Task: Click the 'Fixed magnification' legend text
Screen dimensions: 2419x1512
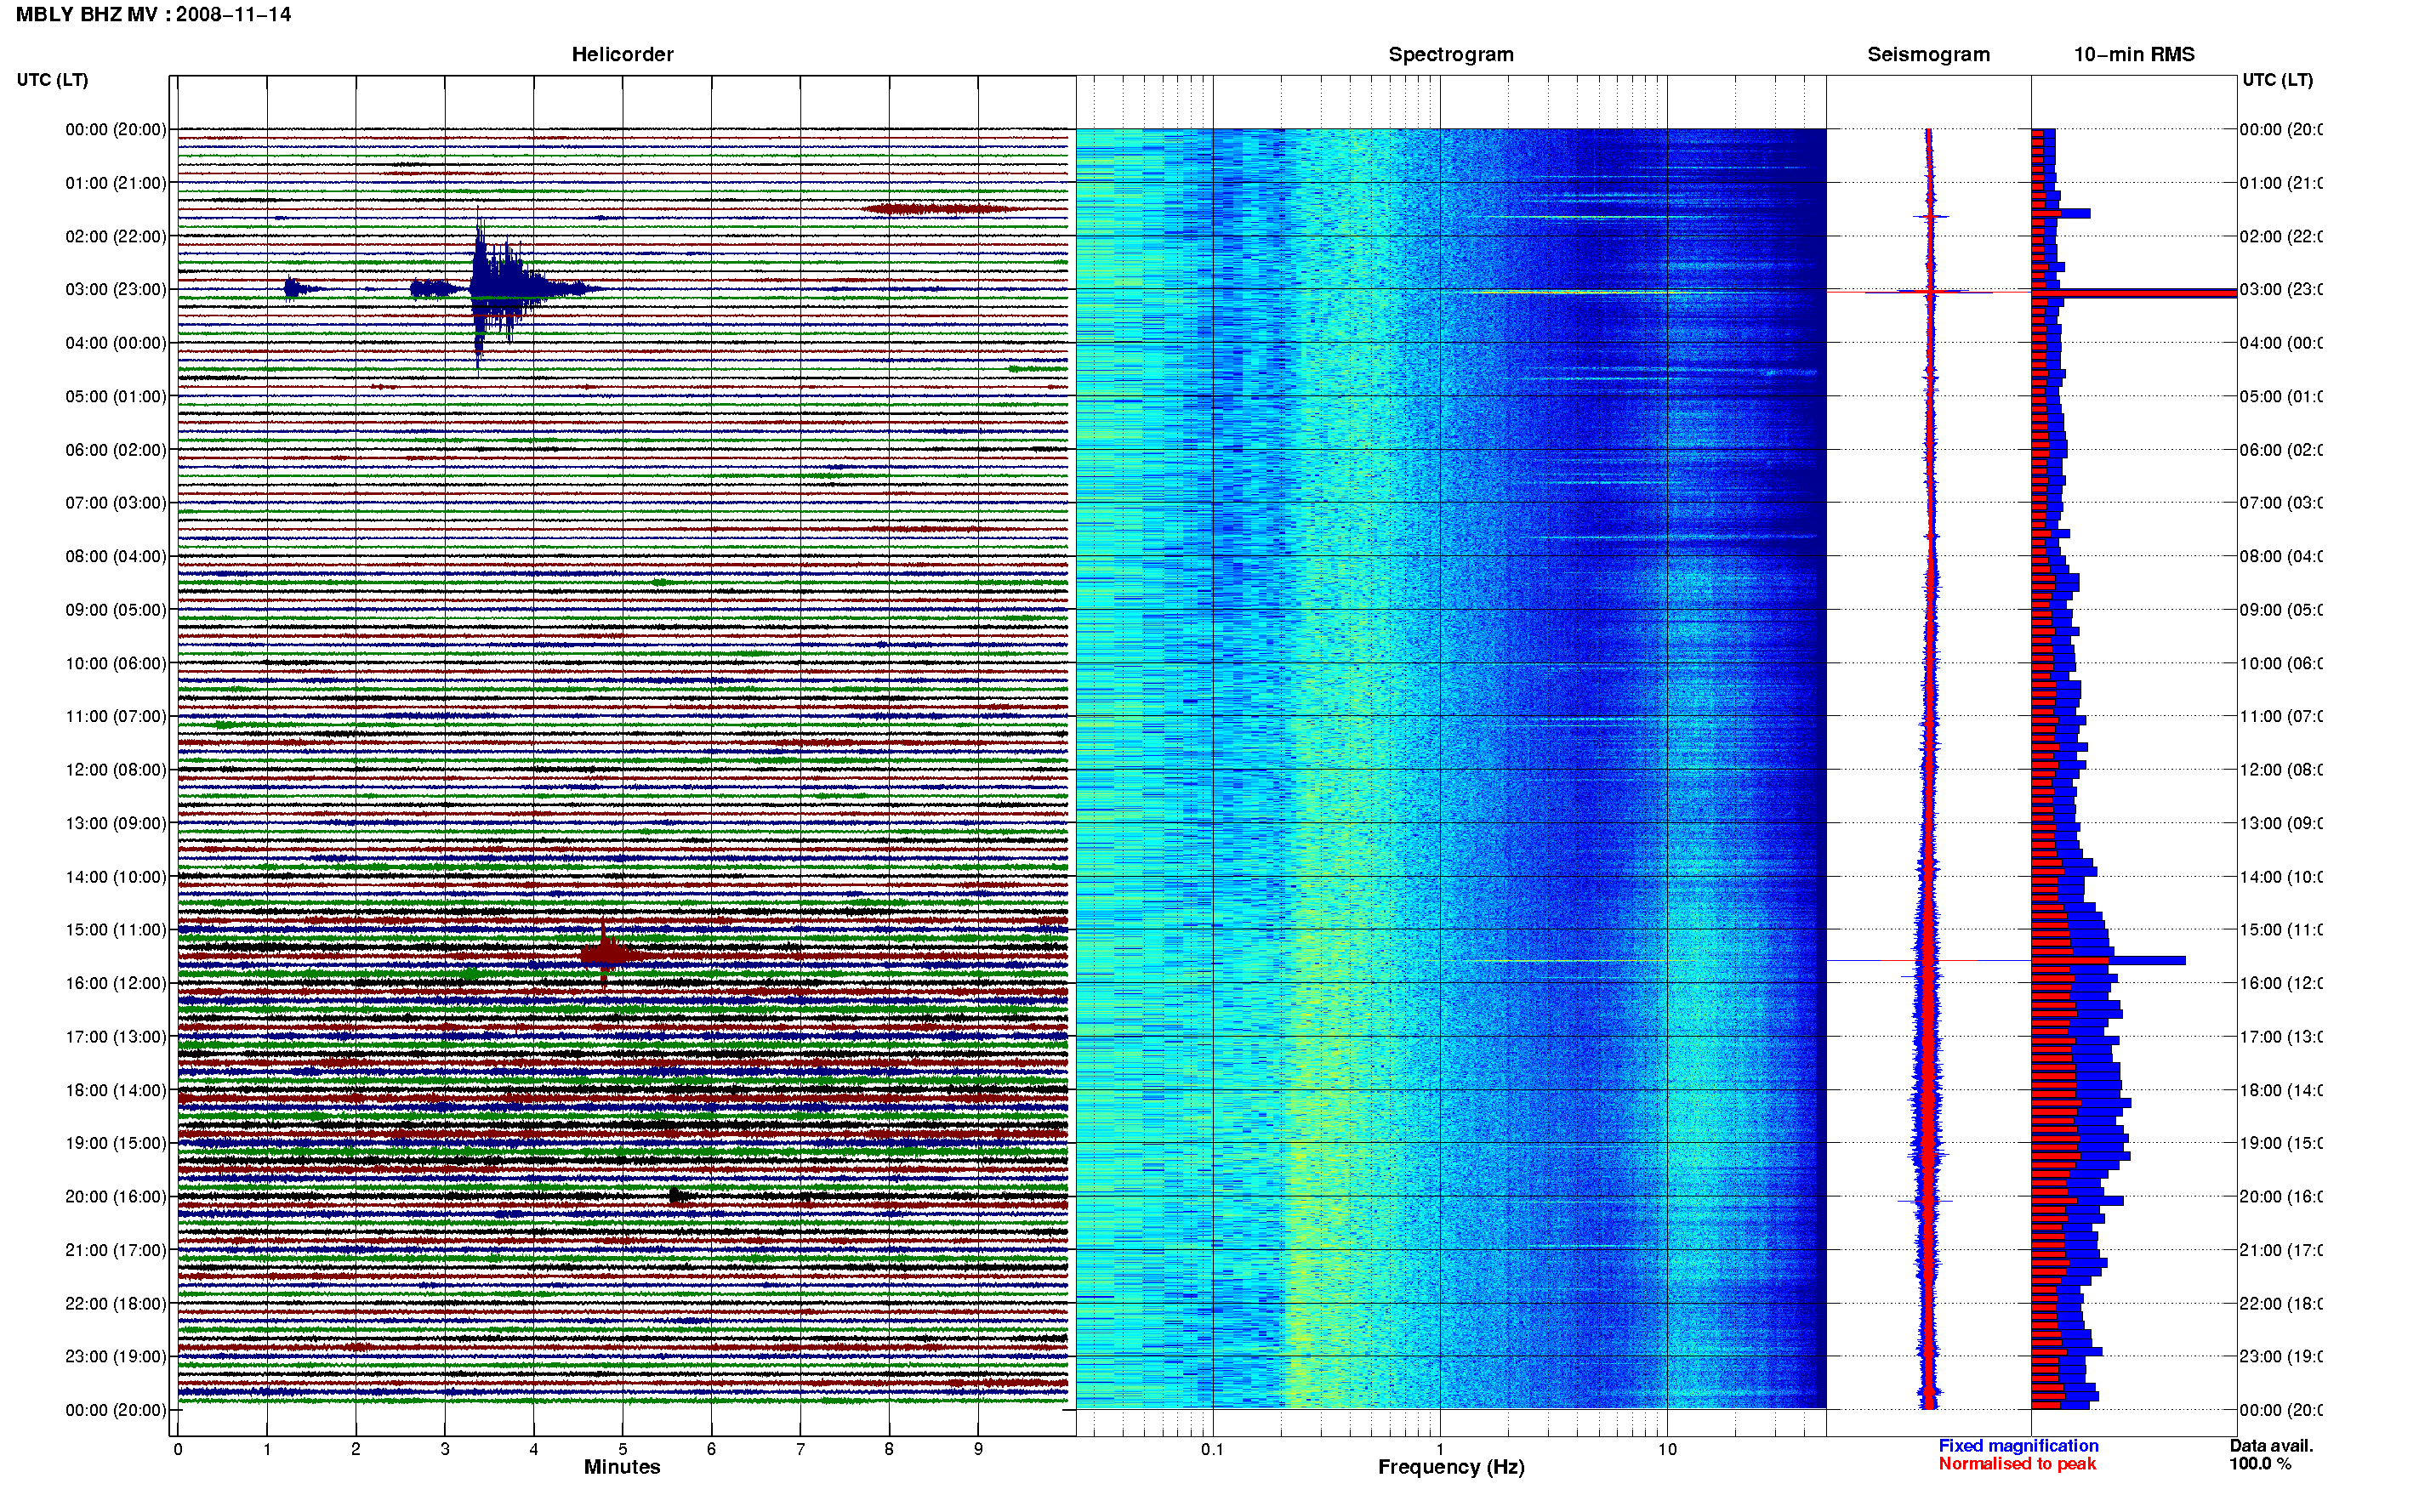Action: pos(2018,1446)
